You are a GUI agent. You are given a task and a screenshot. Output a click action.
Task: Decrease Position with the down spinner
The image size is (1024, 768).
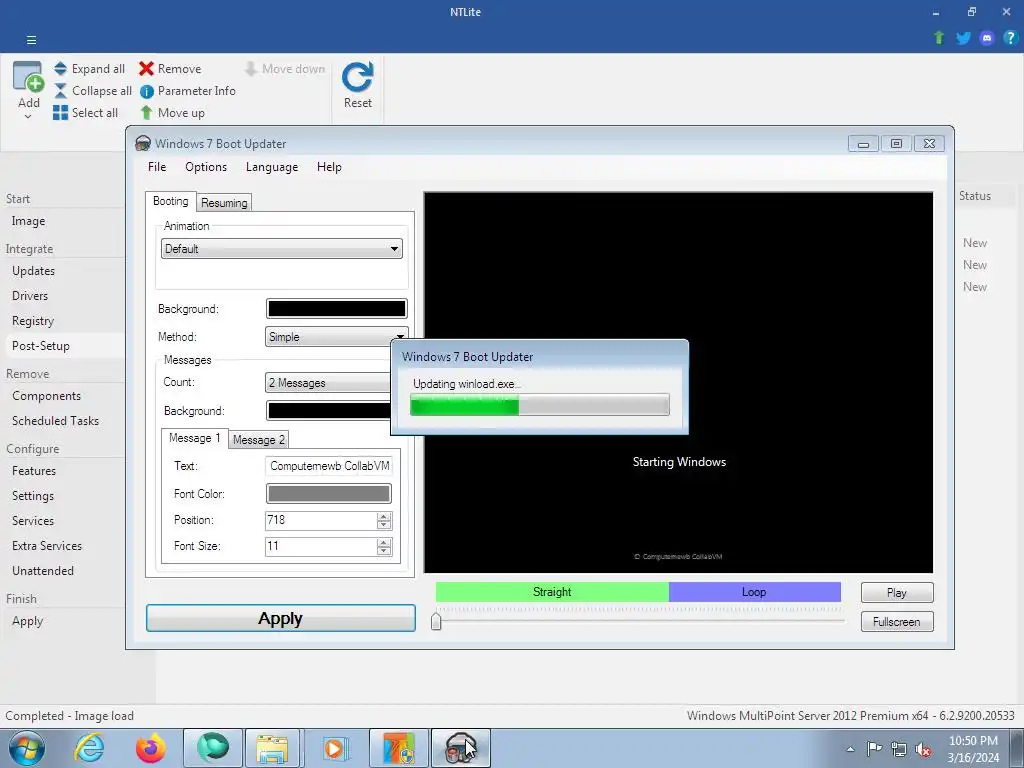(384, 525)
